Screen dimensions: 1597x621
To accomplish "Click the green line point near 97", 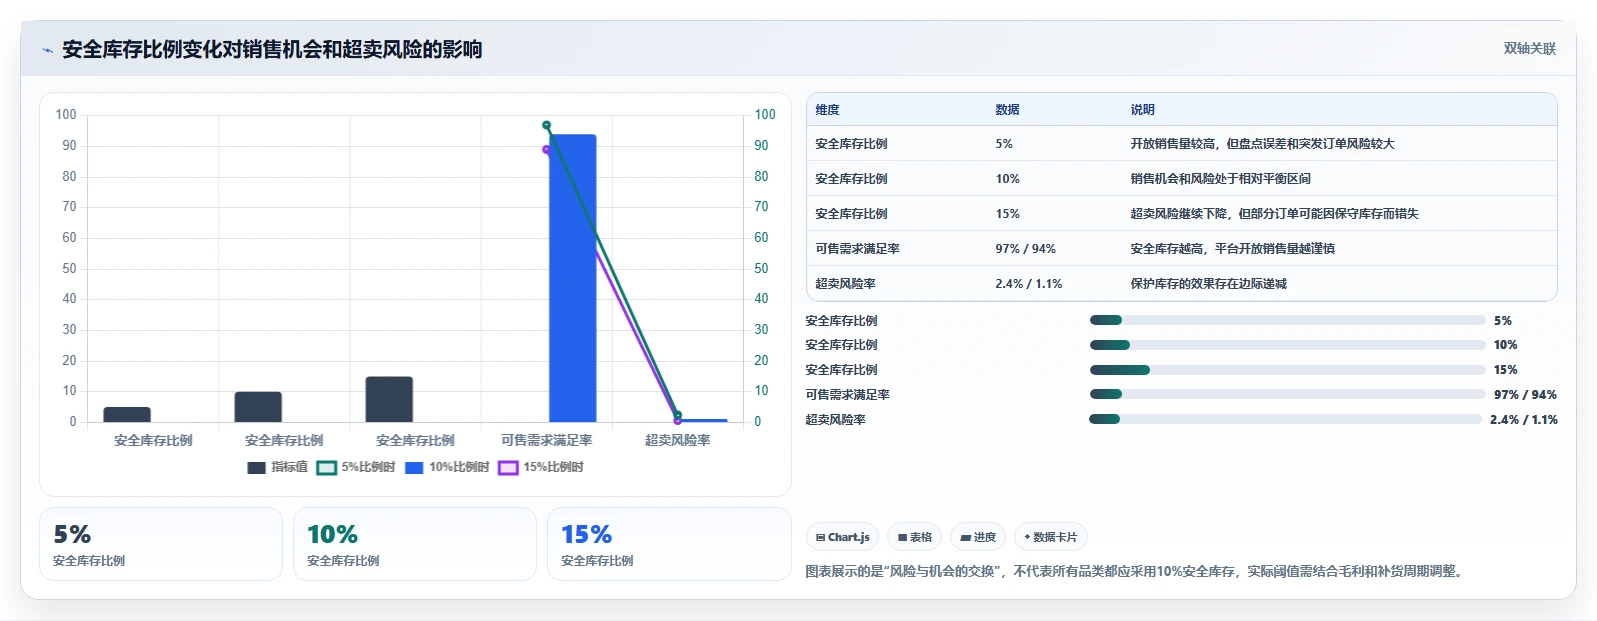I will click(x=547, y=125).
